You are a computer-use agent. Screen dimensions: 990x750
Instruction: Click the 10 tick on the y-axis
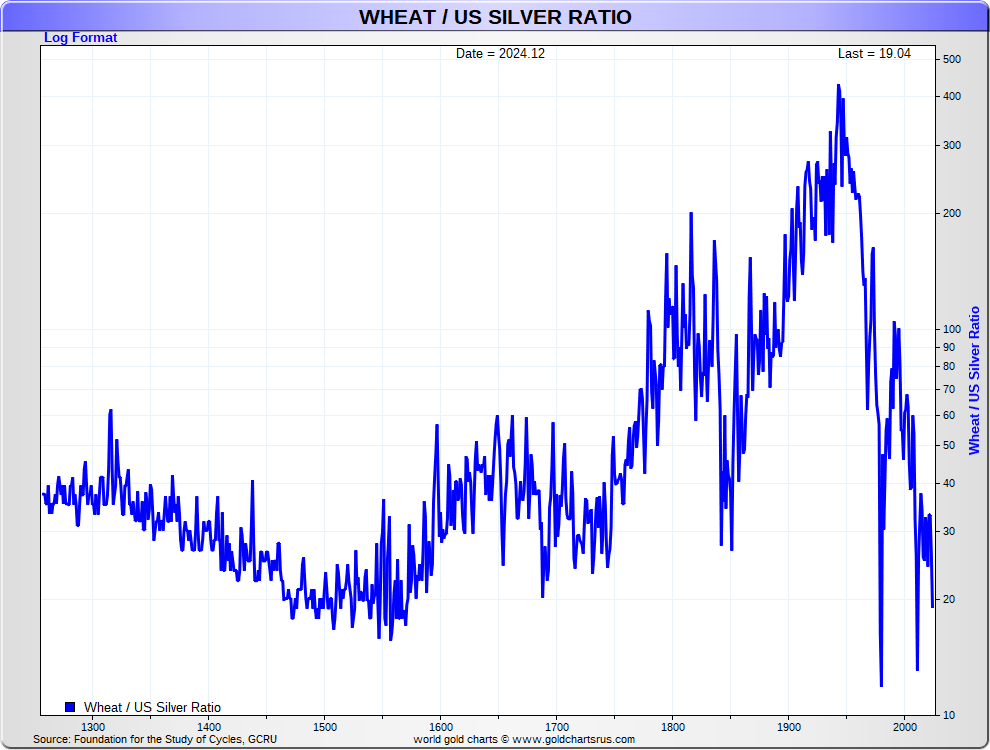pos(949,715)
